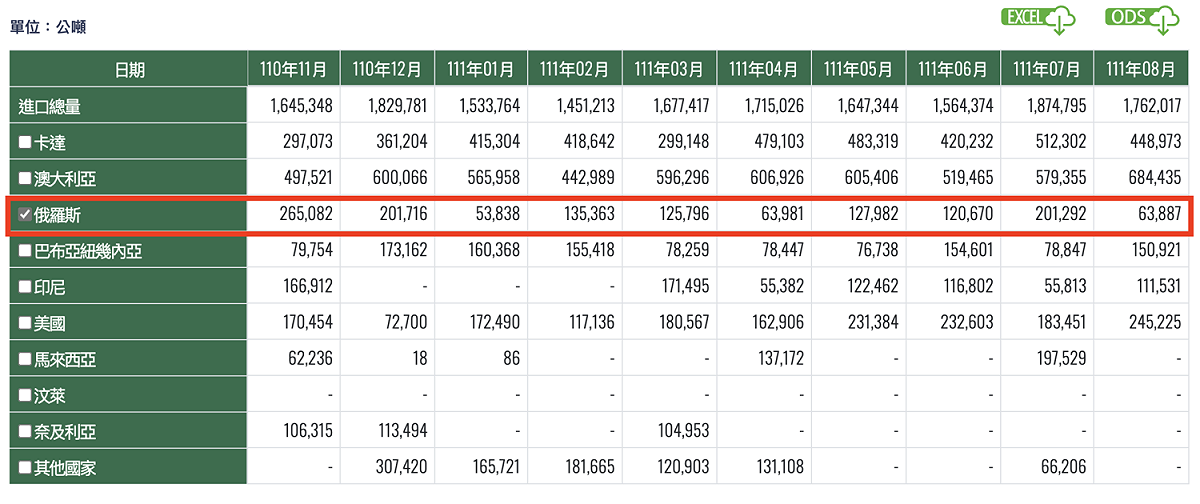
Task: Click the 110年11月 column header
Action: [x=293, y=69]
